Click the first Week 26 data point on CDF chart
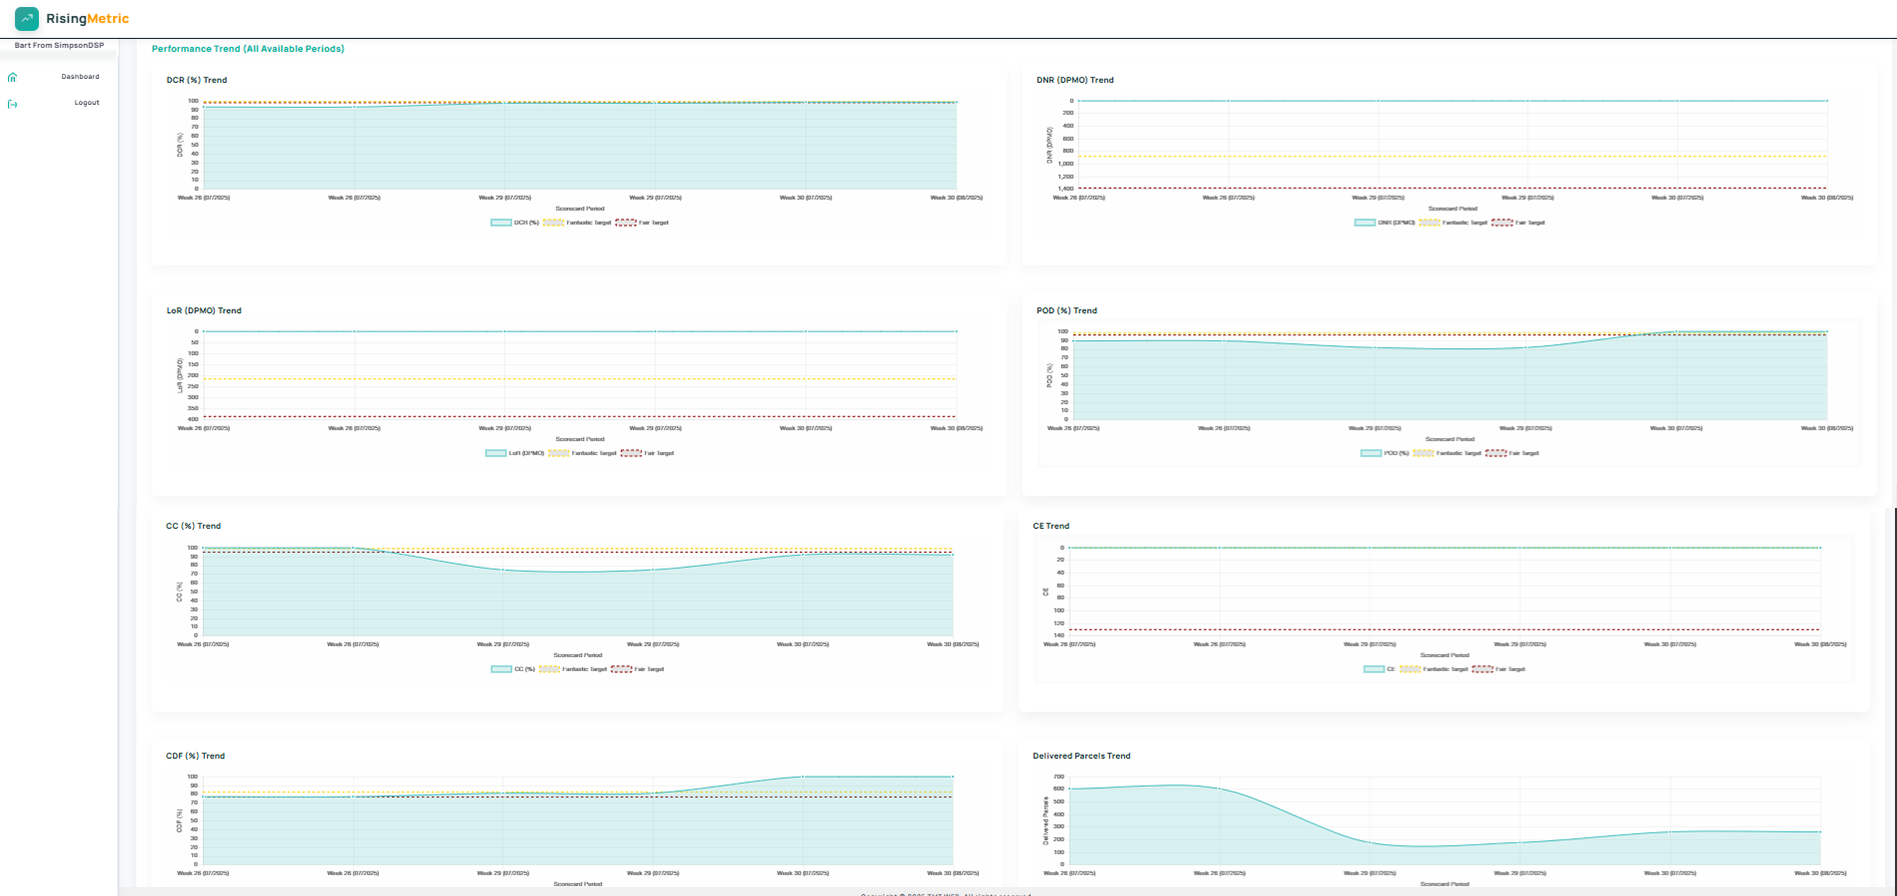The height and width of the screenshot is (896, 1897). coord(204,797)
